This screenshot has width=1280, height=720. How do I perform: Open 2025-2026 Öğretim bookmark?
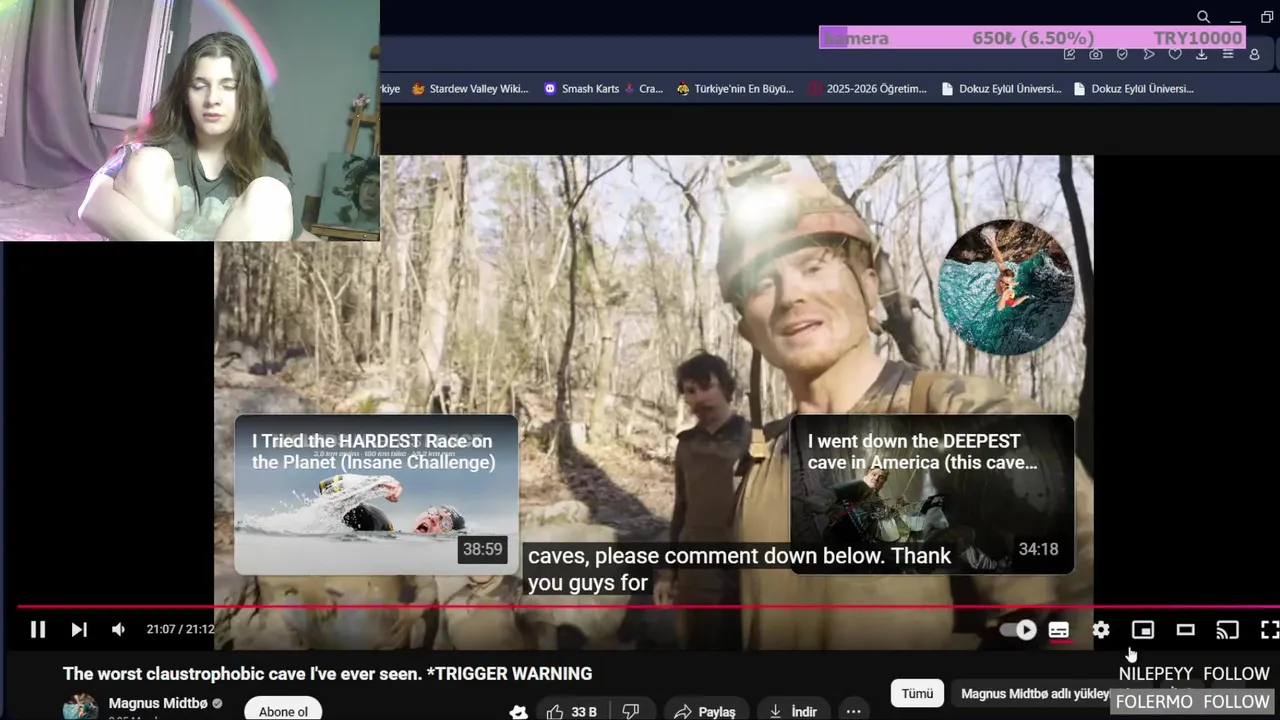(868, 89)
